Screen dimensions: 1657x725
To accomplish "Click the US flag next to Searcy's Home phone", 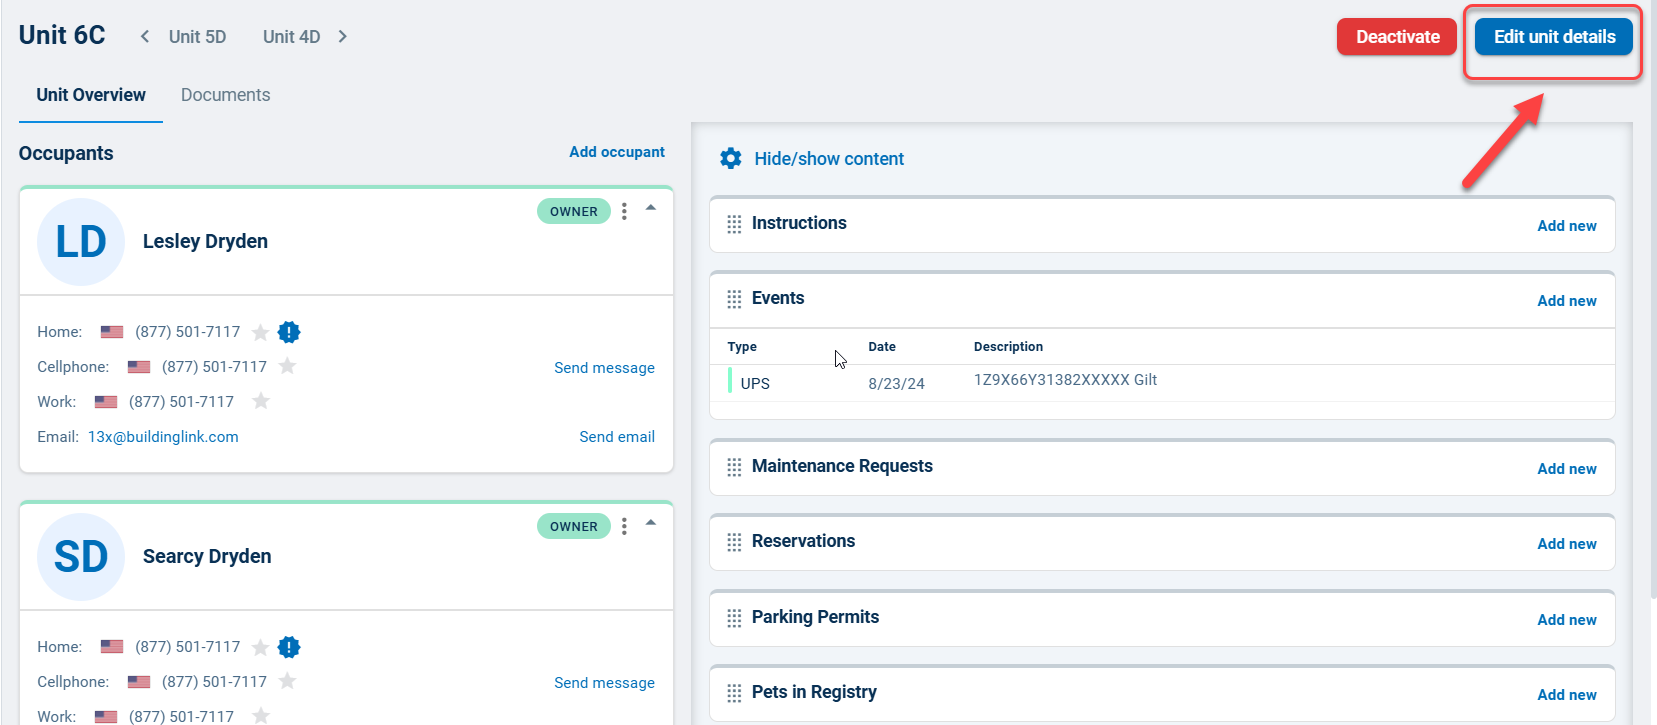I will pyautogui.click(x=112, y=647).
